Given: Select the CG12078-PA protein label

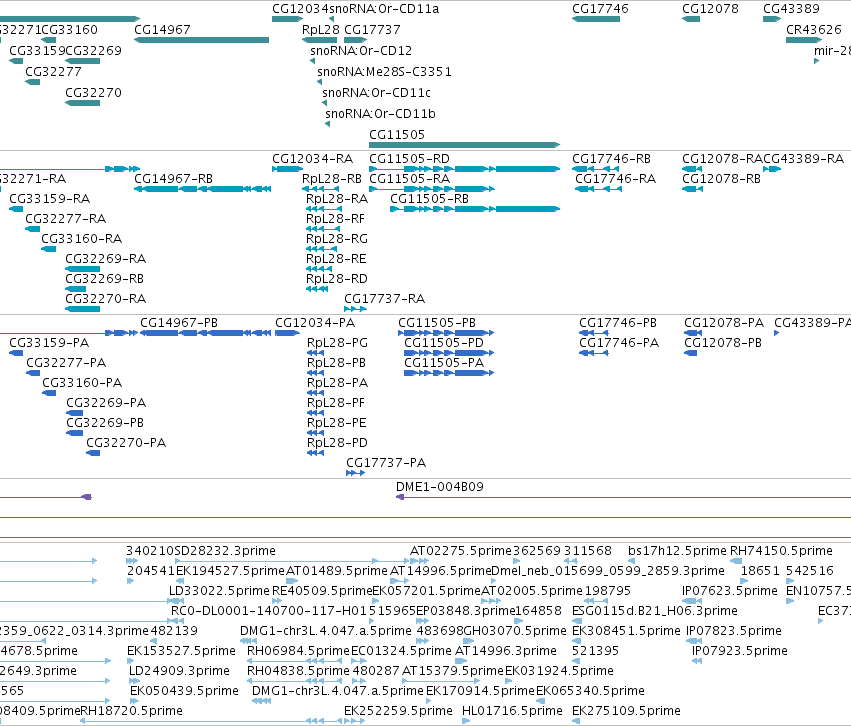Looking at the screenshot, I should click(724, 323).
